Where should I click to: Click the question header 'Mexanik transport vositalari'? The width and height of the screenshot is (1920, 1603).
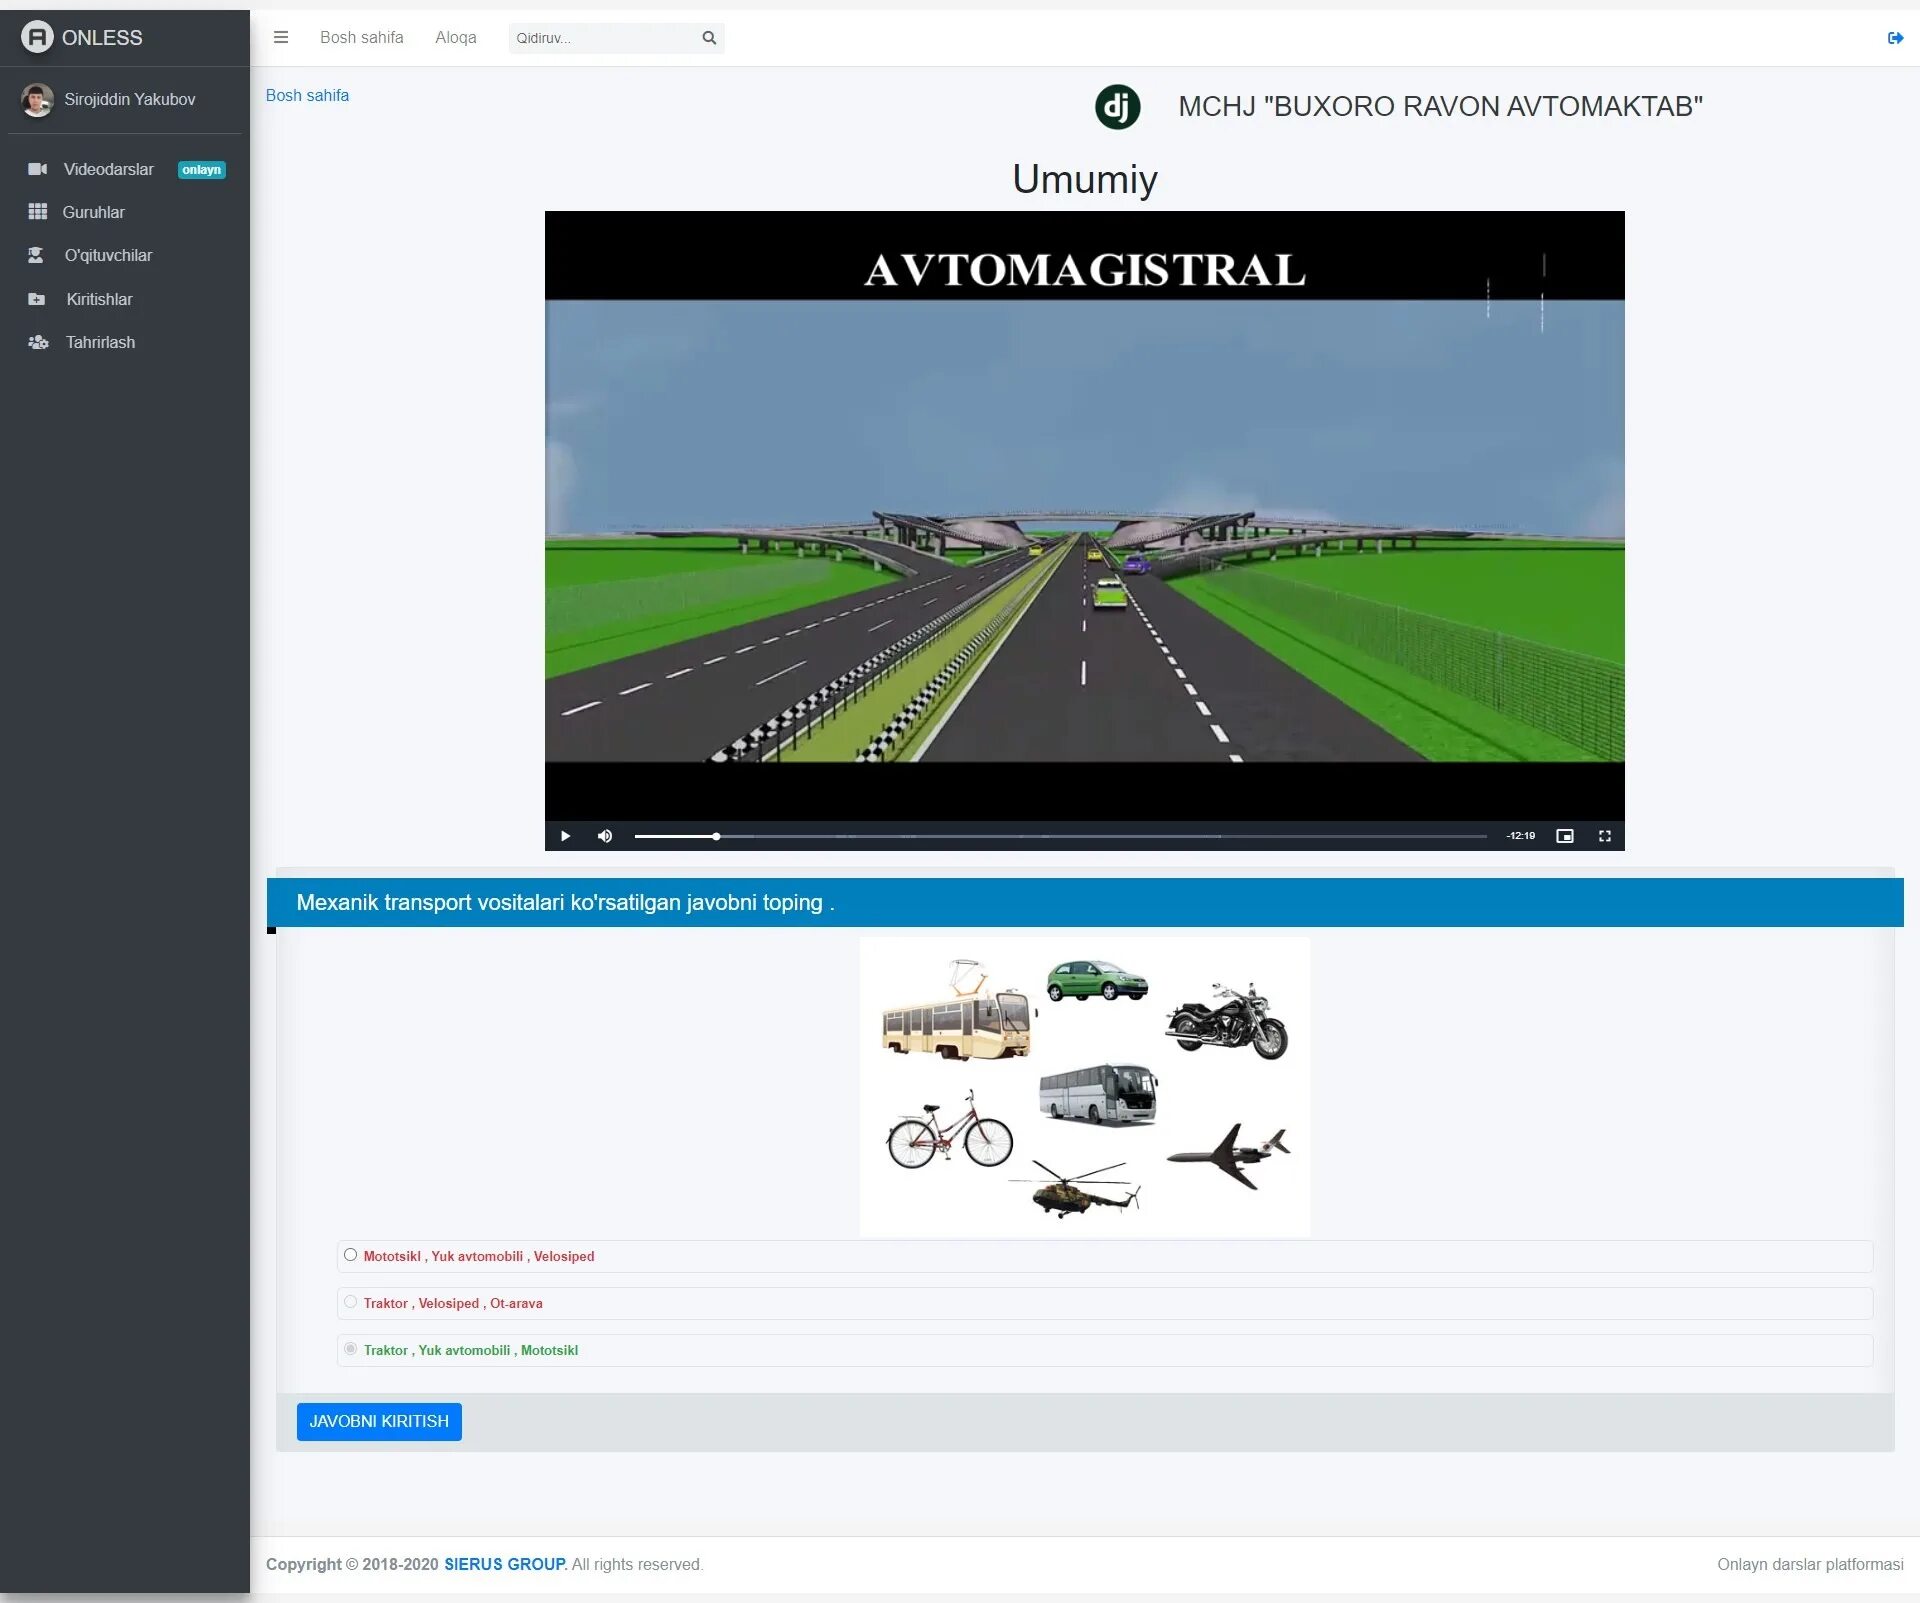(565, 902)
